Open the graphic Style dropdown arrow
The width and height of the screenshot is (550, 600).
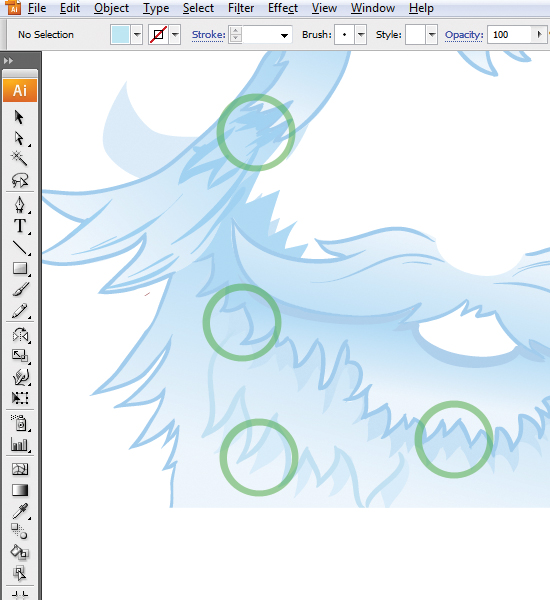click(432, 35)
